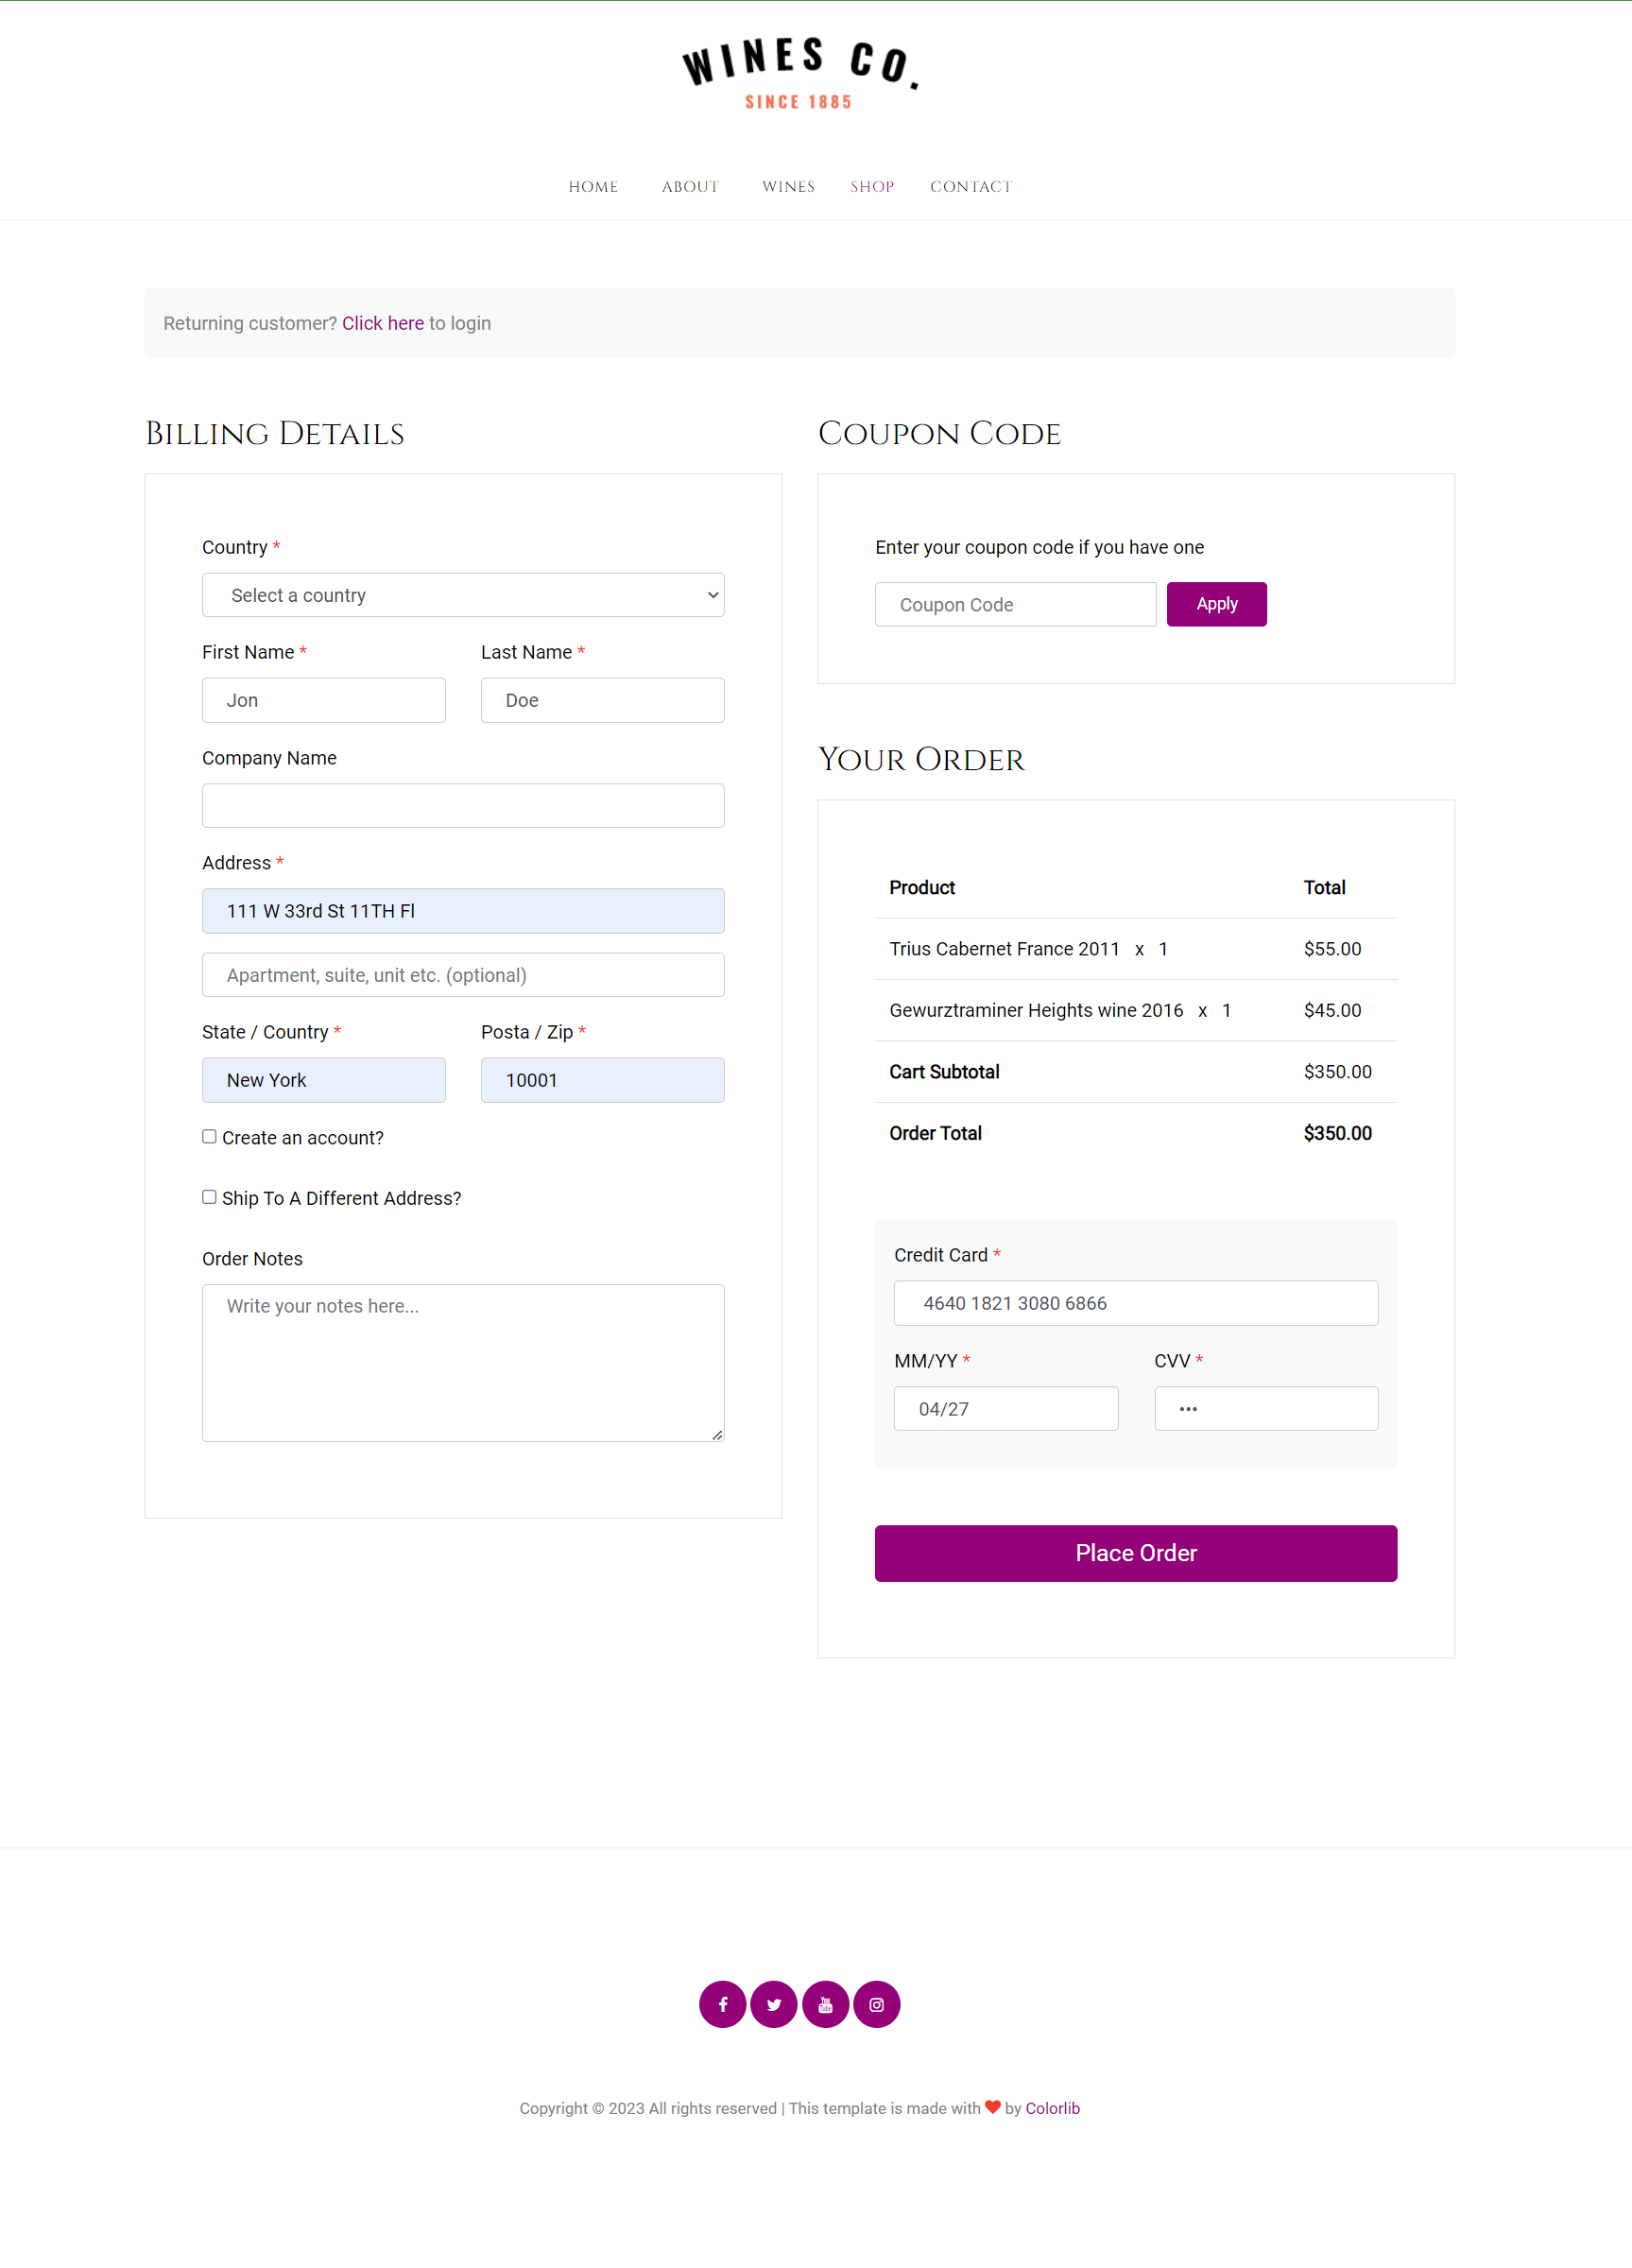Click the Place Order button
The width and height of the screenshot is (1632, 2268).
(x=1135, y=1553)
